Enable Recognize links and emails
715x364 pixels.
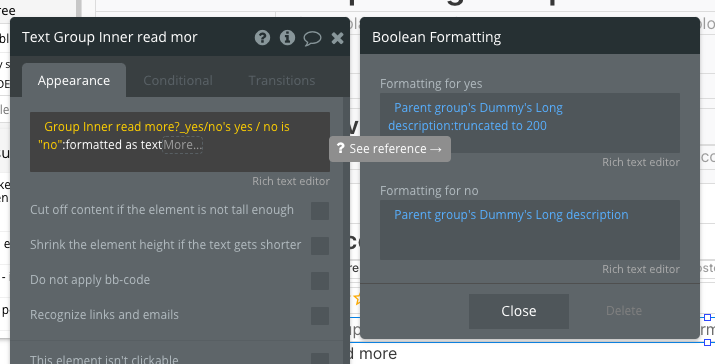click(320, 316)
